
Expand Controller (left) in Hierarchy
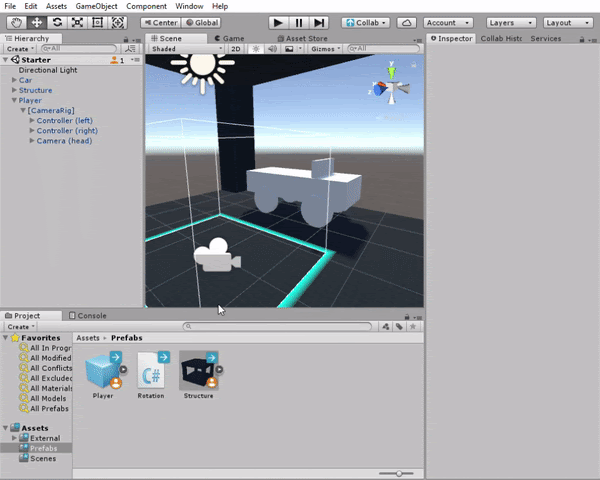32,121
